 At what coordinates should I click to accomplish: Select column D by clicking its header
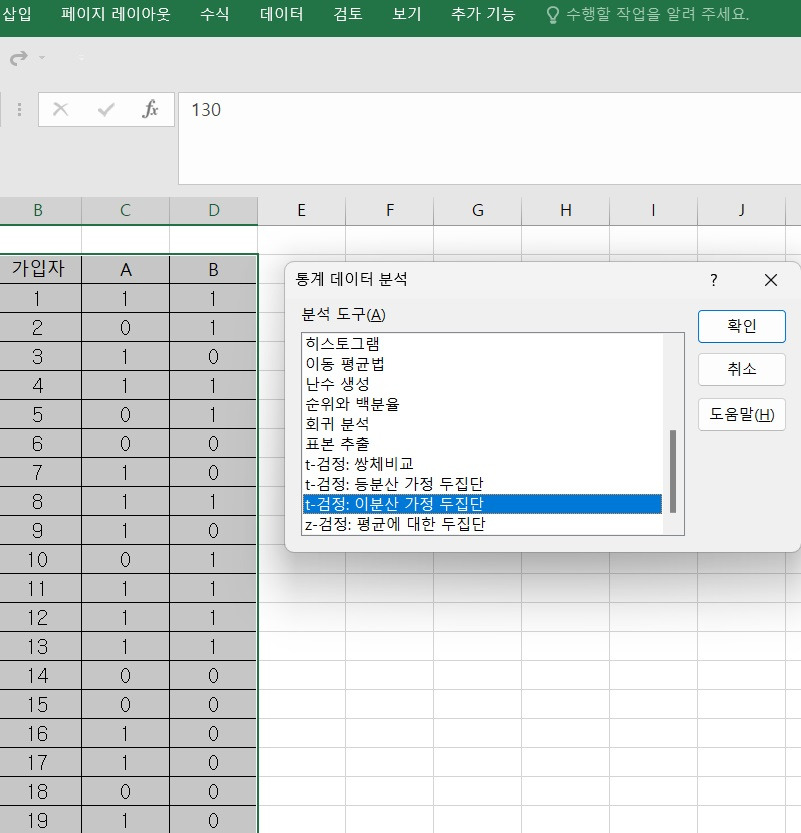[213, 210]
